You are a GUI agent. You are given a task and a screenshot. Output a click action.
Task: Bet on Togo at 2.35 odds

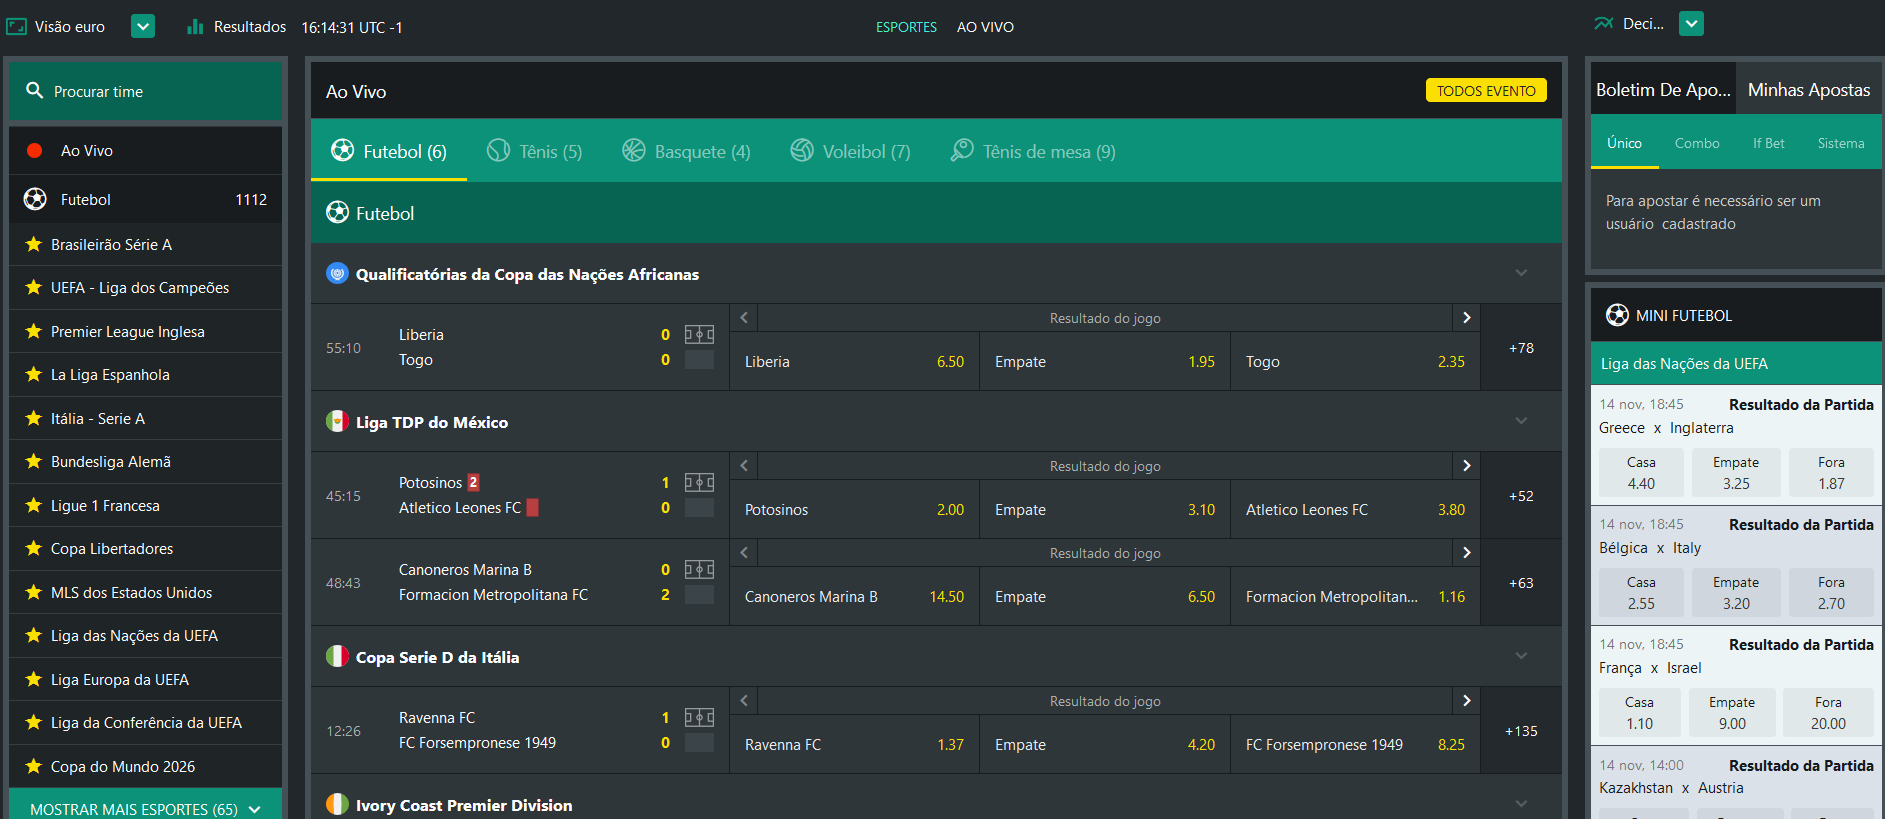pos(1354,362)
